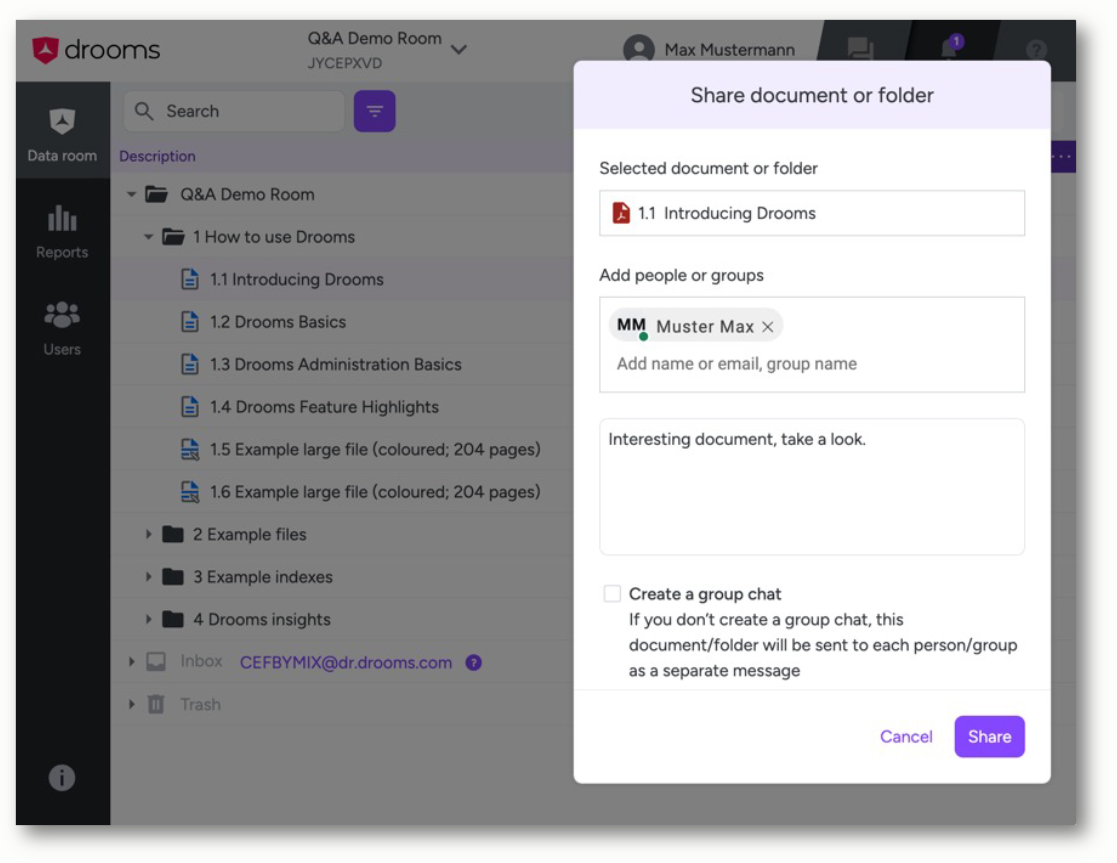Click the purple Share button
Image resolution: width=1117 pixels, height=863 pixels.
[x=989, y=736]
